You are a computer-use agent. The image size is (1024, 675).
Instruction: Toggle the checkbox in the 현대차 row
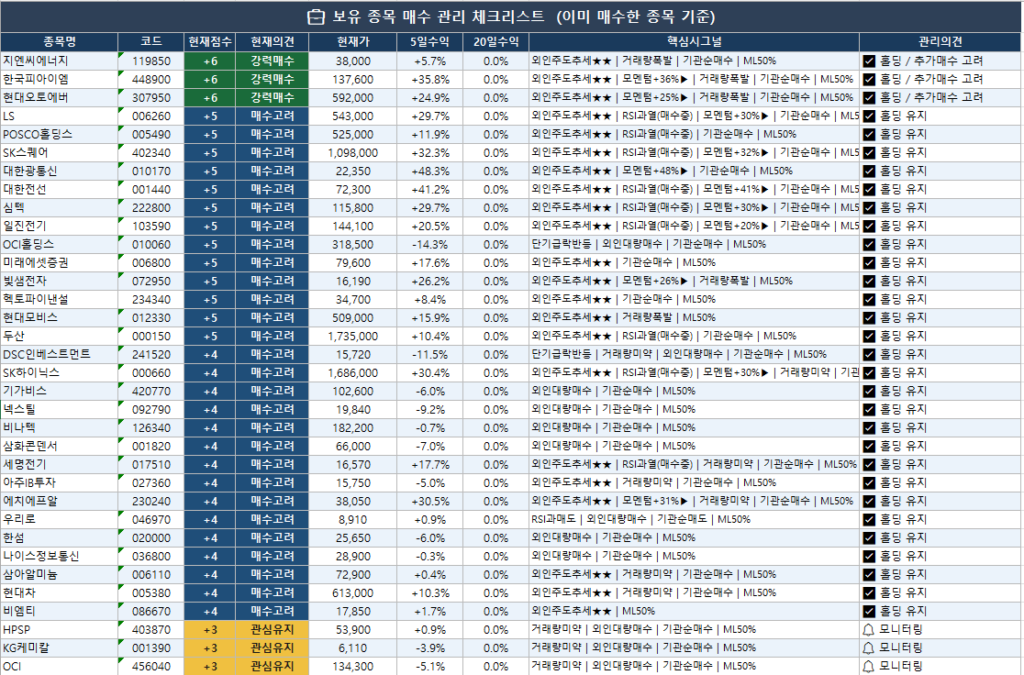(x=869, y=593)
